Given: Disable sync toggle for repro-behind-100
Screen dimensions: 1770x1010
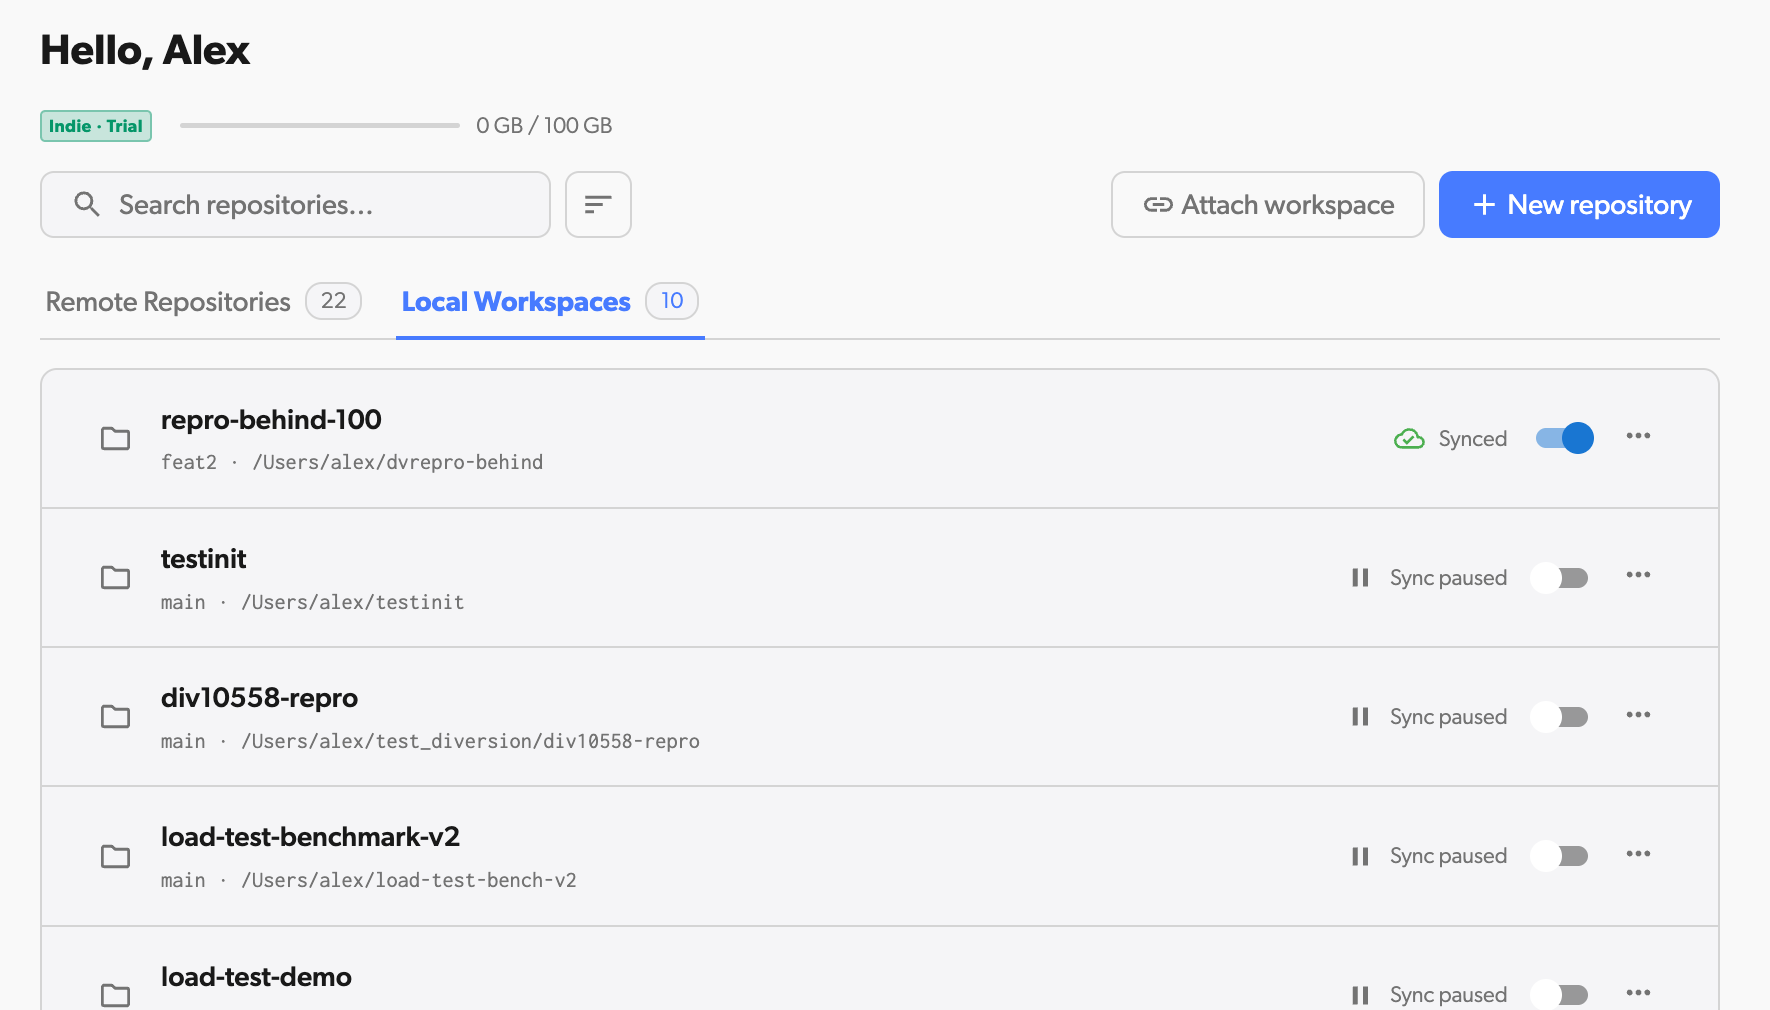Looking at the screenshot, I should click(x=1565, y=438).
